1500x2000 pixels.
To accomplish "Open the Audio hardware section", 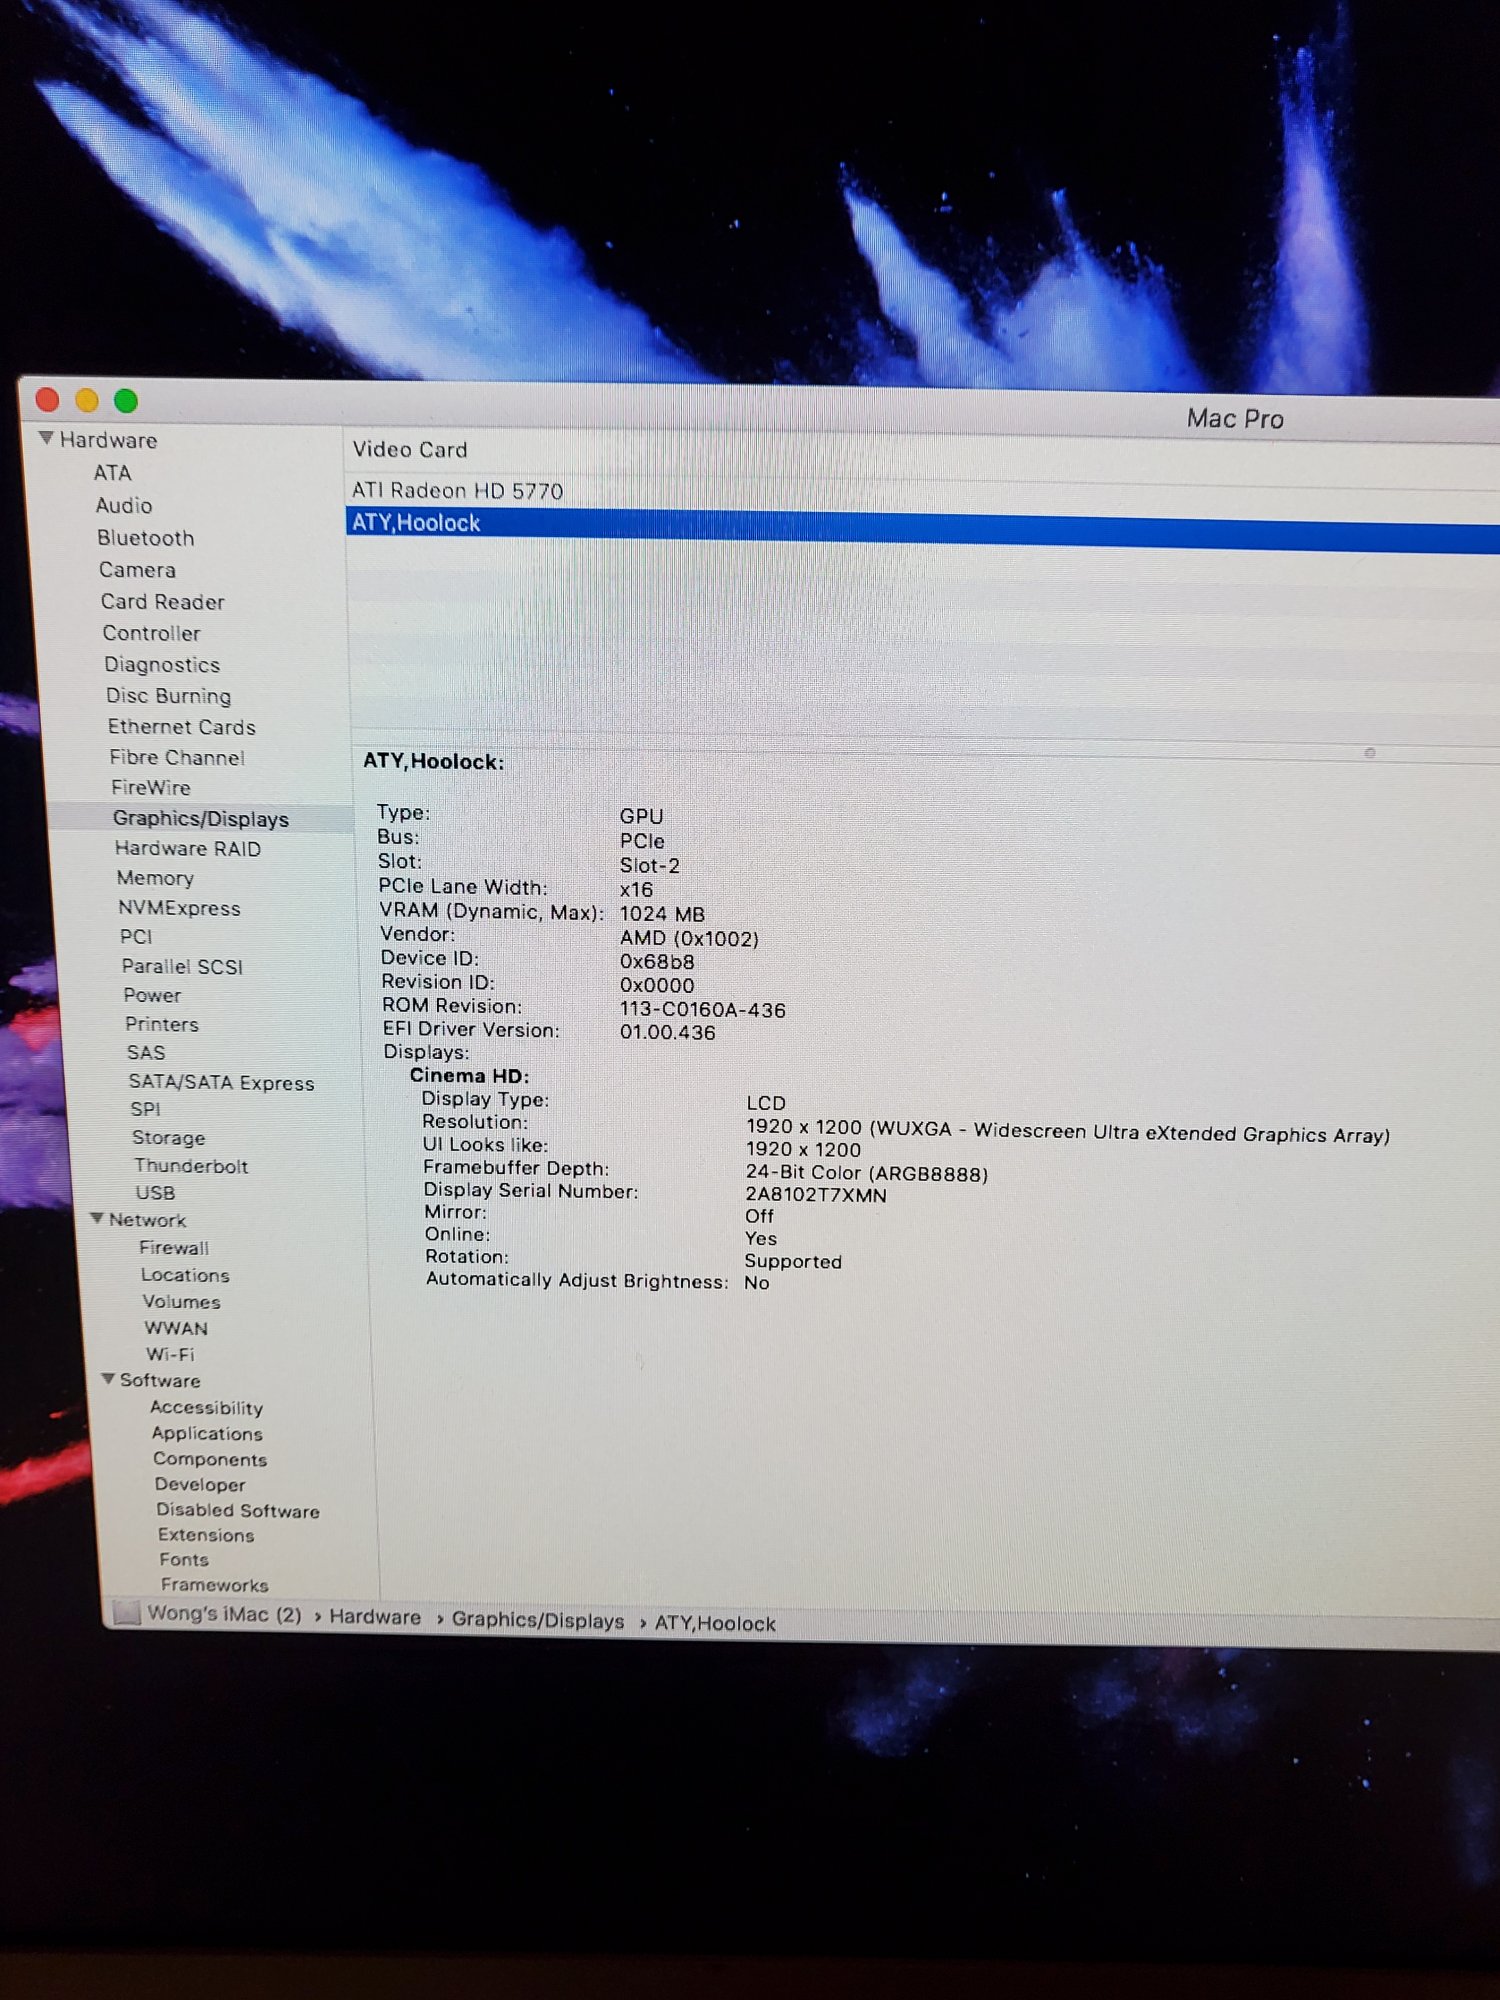I will click(124, 506).
